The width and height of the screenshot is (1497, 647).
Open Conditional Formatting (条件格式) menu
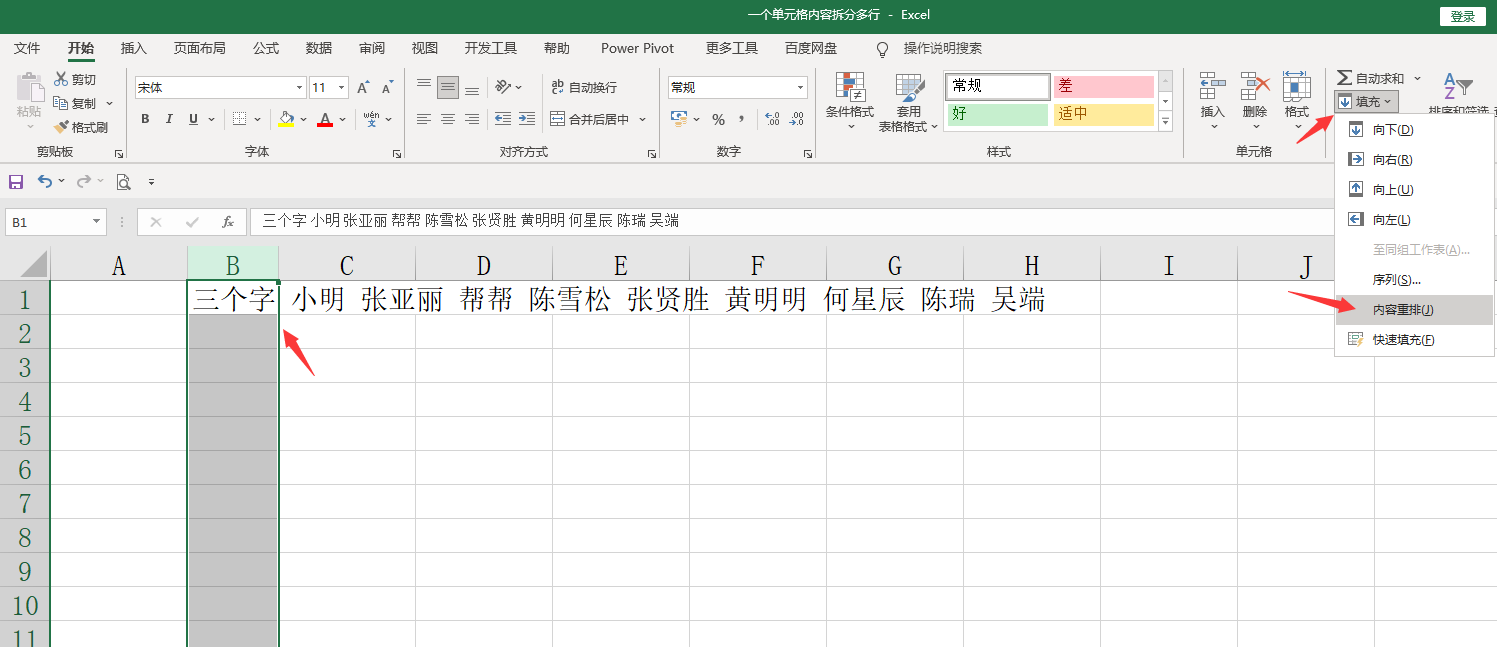[x=850, y=101]
